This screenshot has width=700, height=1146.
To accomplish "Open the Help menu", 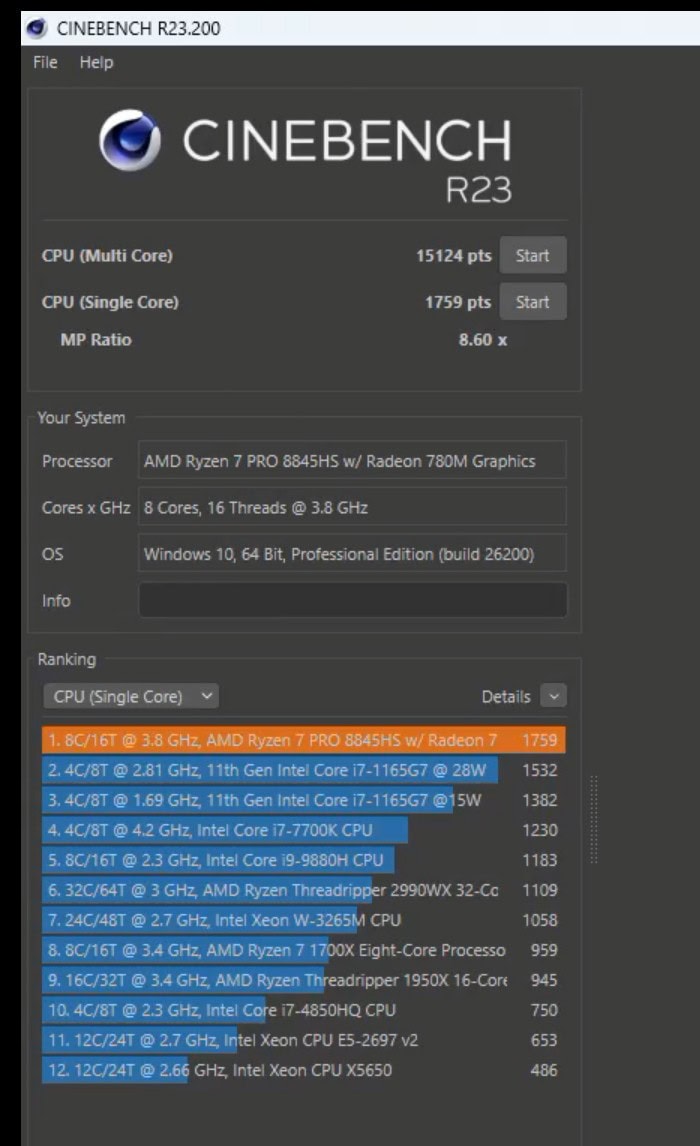I will [x=97, y=62].
